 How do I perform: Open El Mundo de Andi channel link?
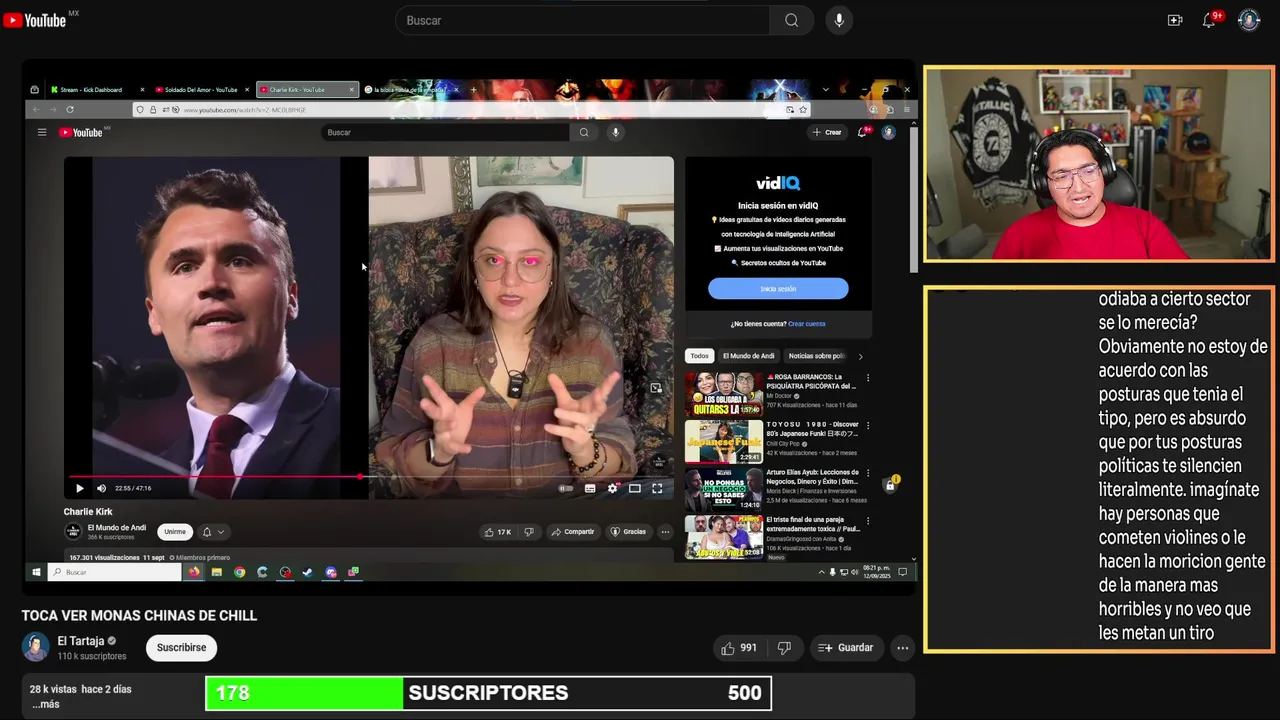[x=117, y=527]
